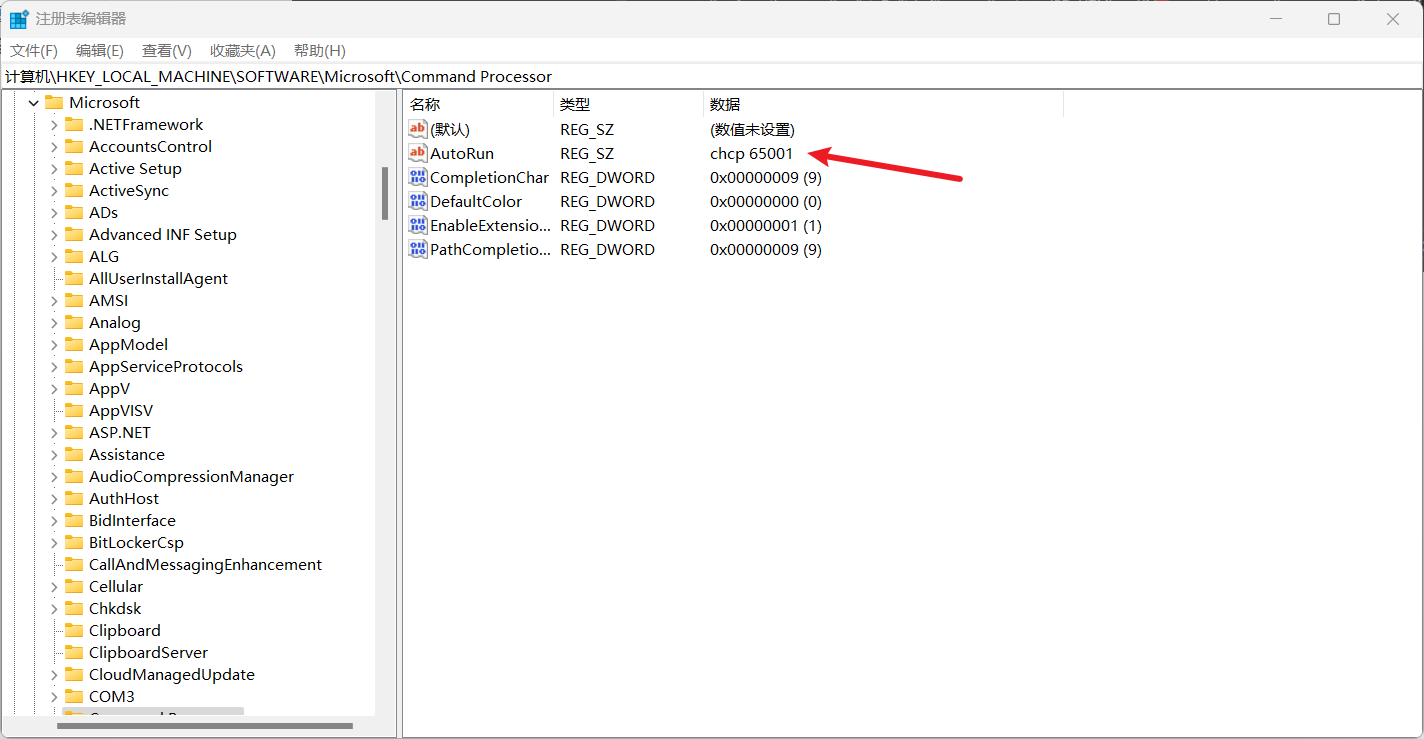Select the AMSI tree key label
This screenshot has height=739, width=1424.
109,301
